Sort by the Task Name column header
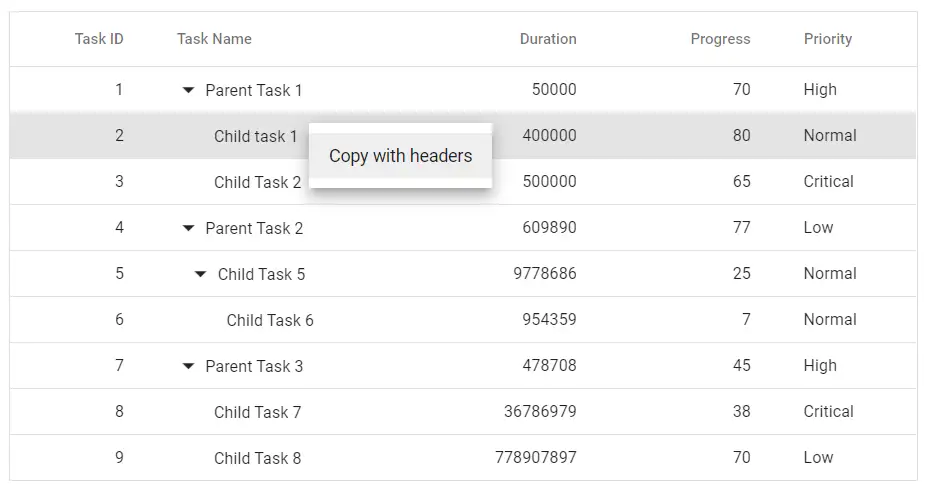 click(x=214, y=39)
